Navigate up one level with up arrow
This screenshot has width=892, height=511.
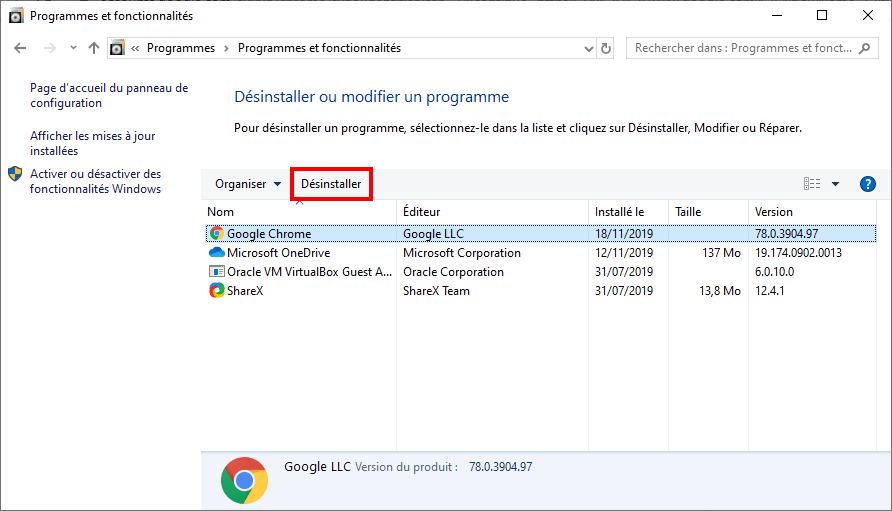click(94, 48)
